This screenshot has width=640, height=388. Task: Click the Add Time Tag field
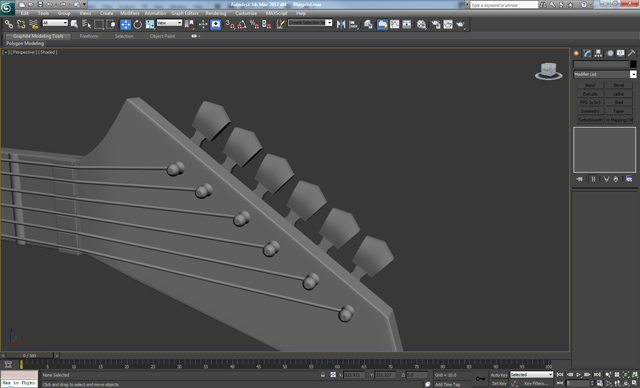[x=452, y=384]
